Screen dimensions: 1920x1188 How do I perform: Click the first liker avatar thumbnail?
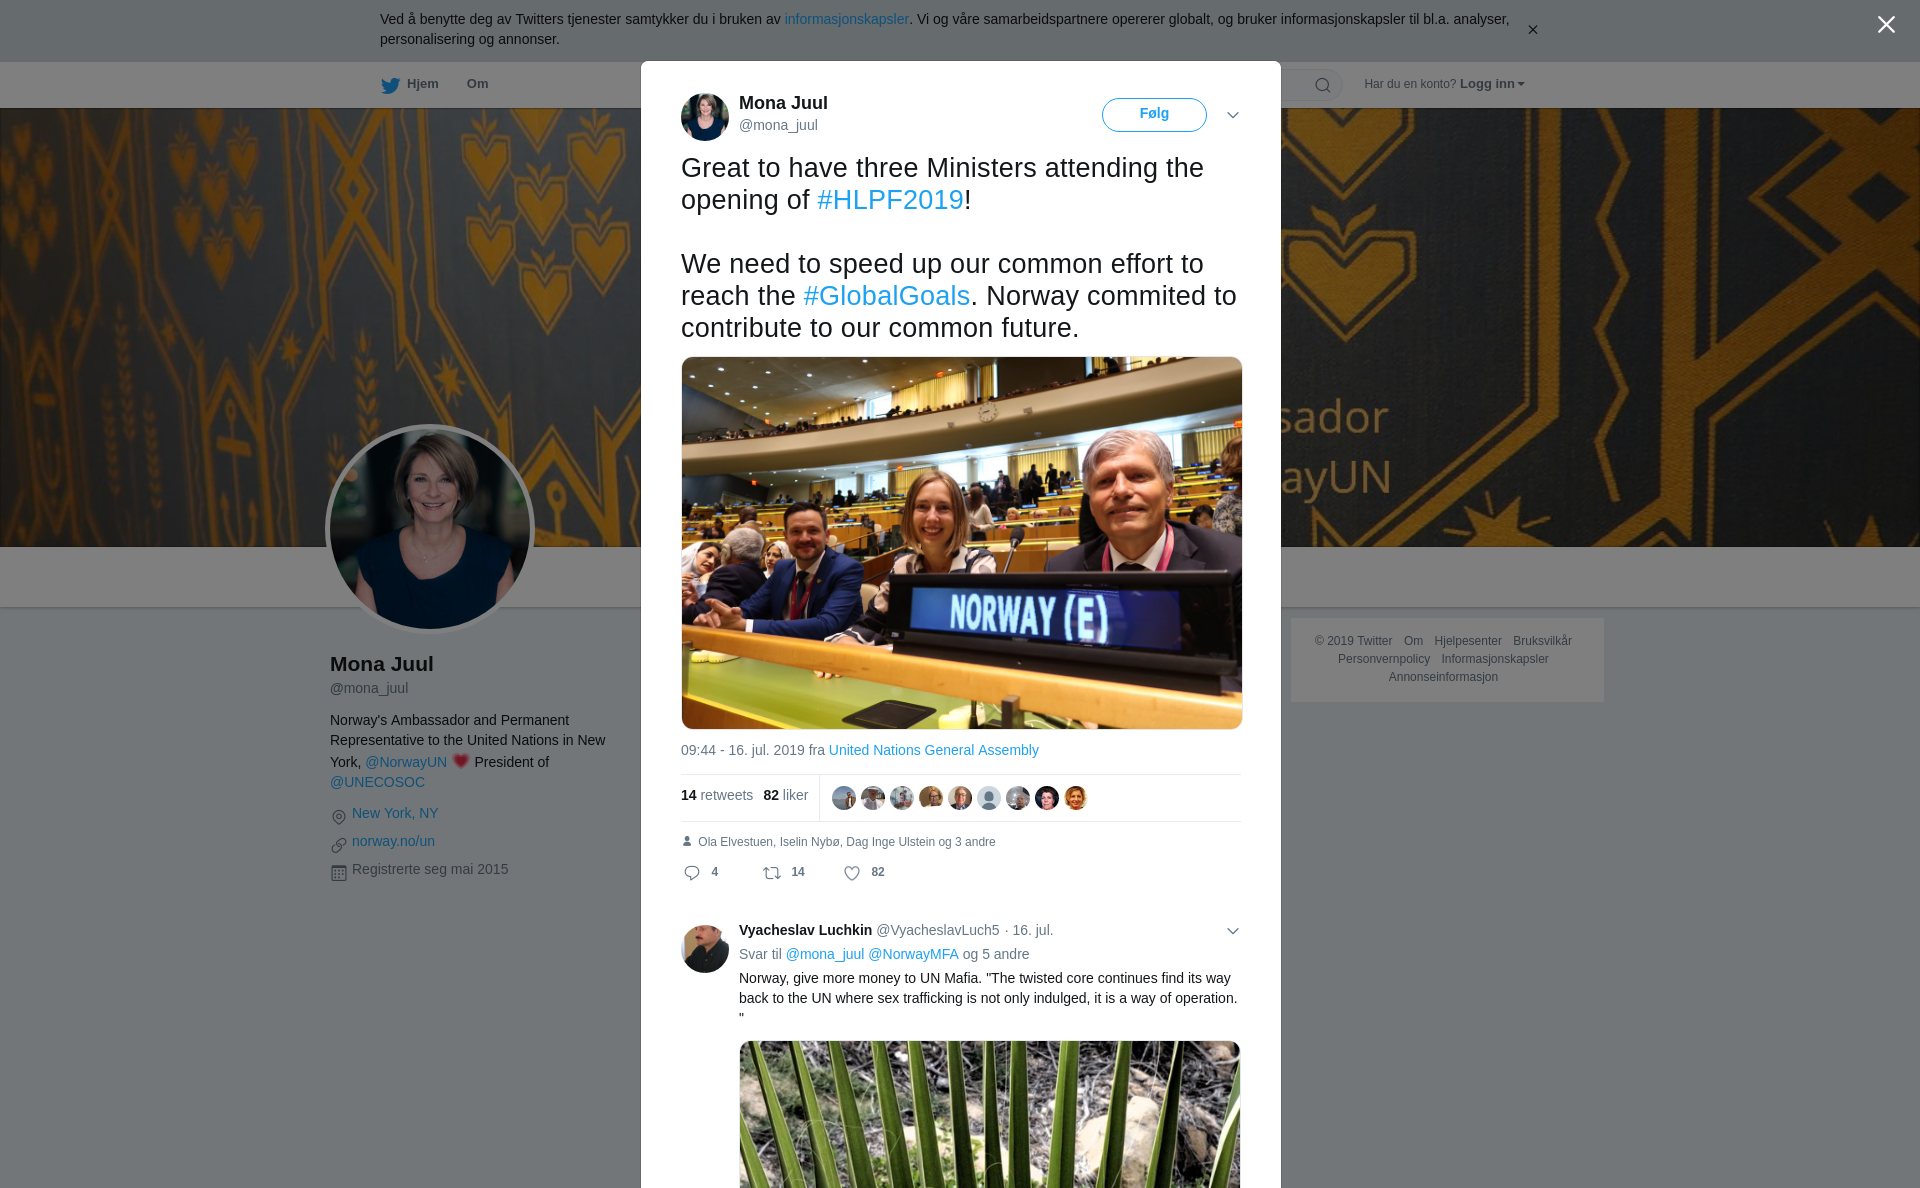point(844,798)
